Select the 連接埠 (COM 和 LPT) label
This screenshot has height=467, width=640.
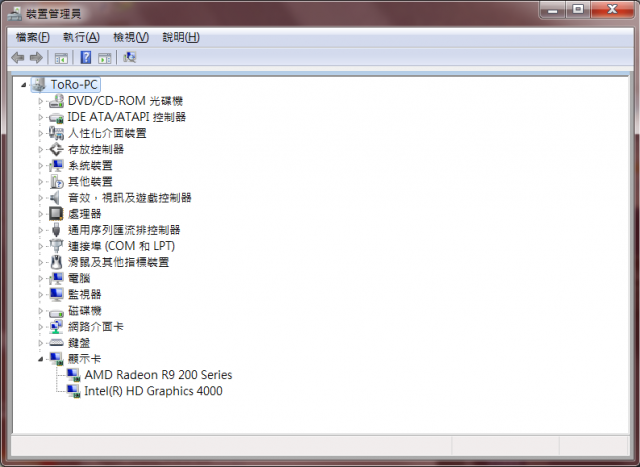tap(121, 246)
